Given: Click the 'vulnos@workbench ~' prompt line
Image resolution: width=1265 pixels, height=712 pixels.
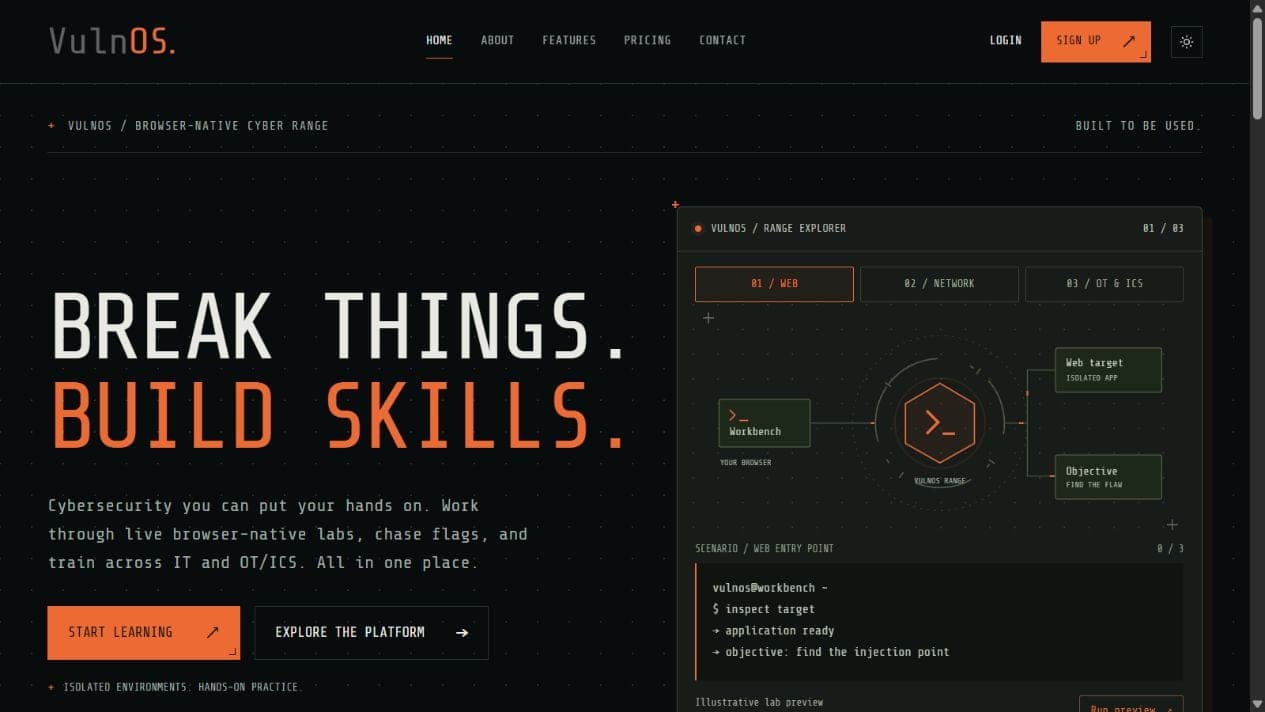Looking at the screenshot, I should click(769, 588).
